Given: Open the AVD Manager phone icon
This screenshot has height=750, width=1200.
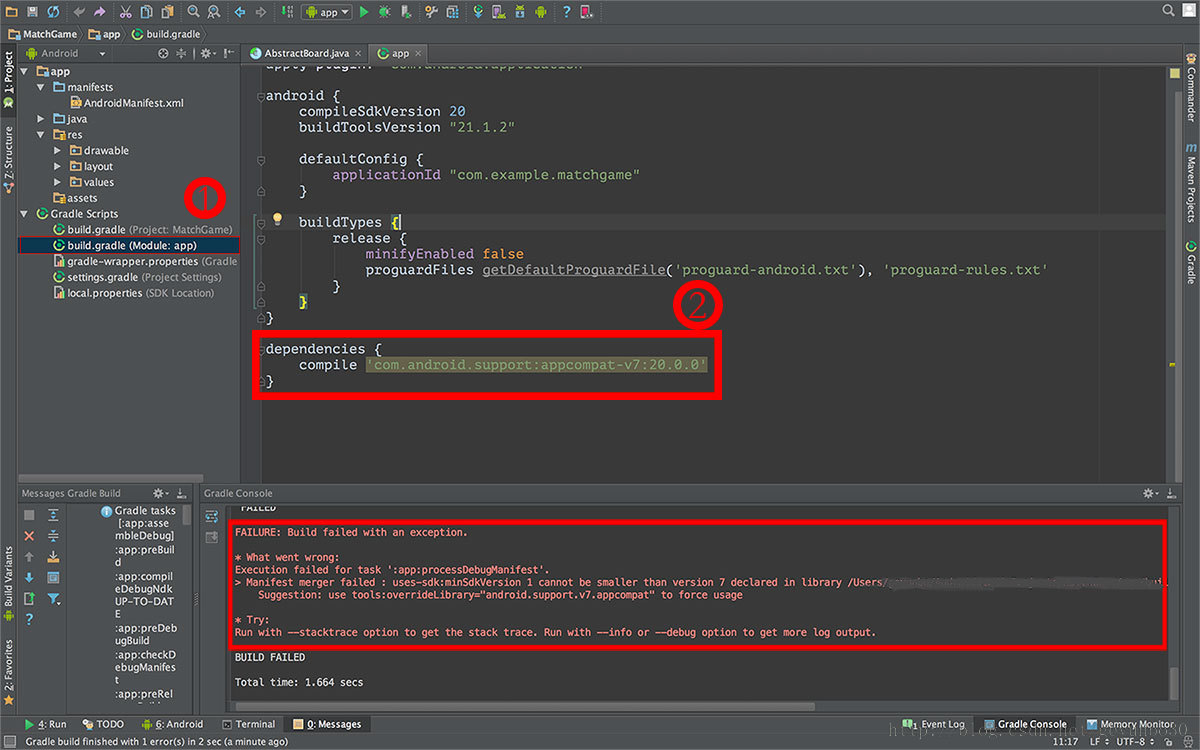Looking at the screenshot, I should click(499, 12).
